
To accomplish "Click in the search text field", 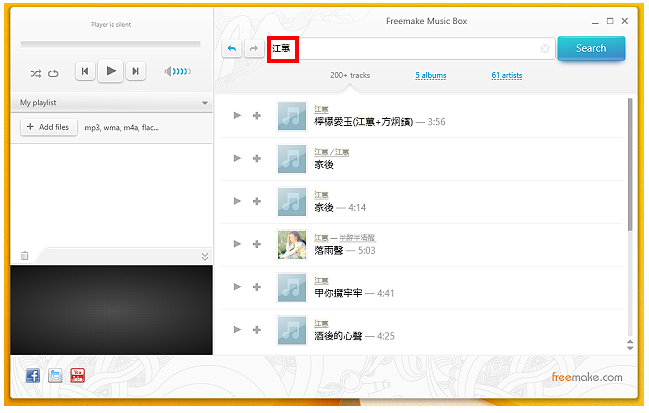I will [410, 48].
